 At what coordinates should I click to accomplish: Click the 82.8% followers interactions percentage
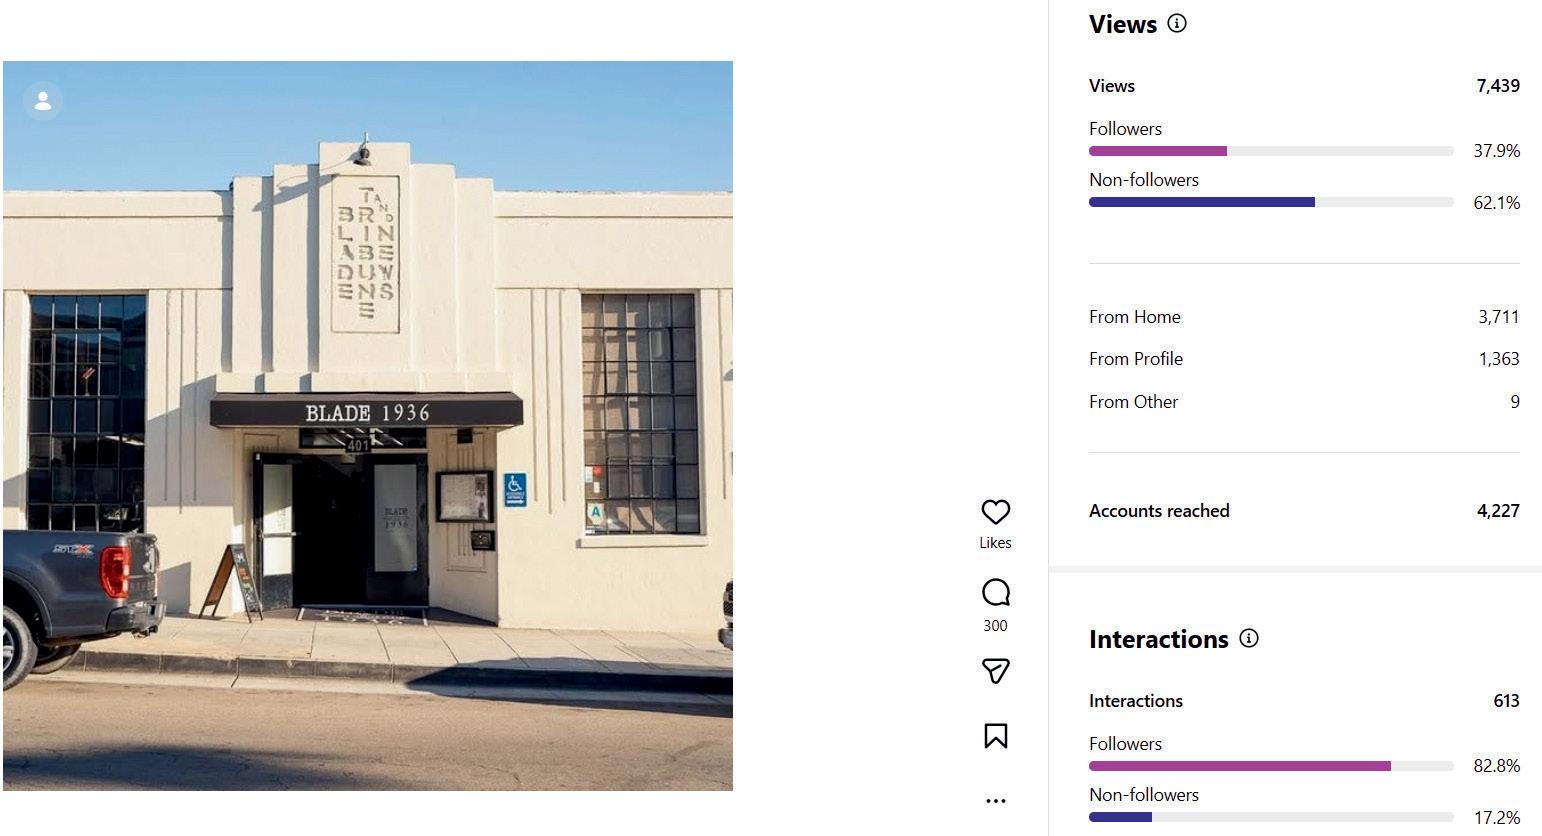point(1497,766)
